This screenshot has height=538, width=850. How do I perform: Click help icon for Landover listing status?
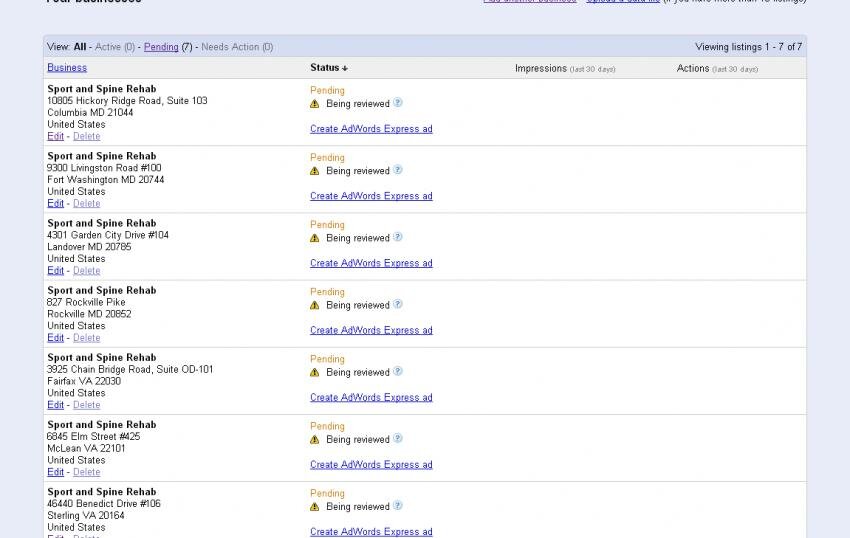coord(397,237)
